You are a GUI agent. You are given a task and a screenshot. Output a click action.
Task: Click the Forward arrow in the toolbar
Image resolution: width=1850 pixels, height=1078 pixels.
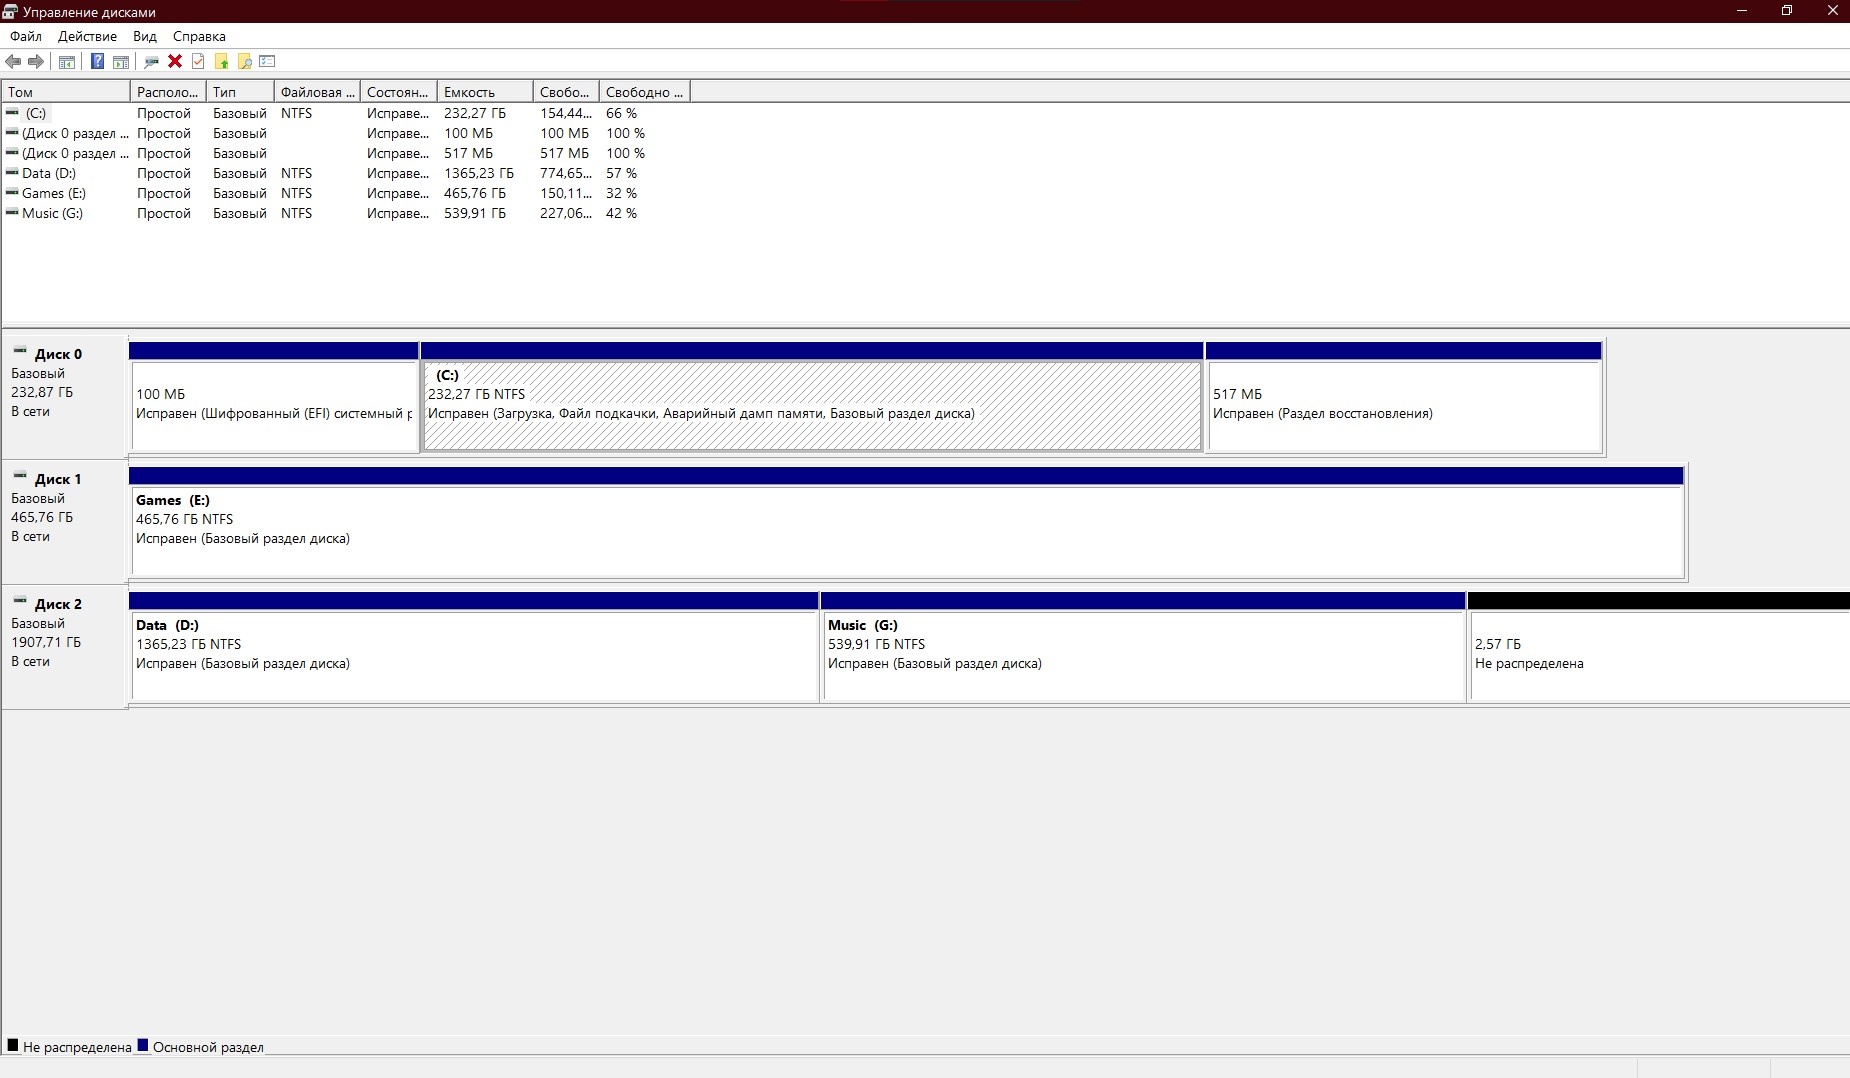point(36,62)
